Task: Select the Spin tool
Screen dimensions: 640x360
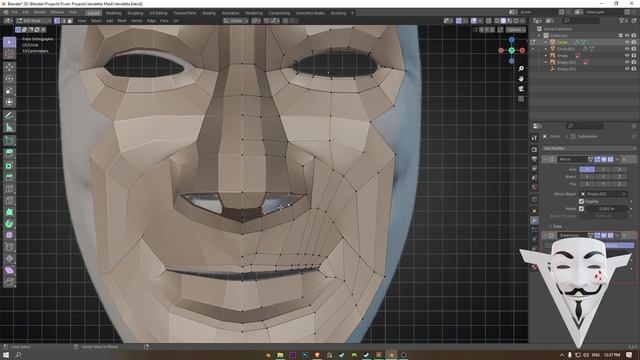Action: point(9,224)
